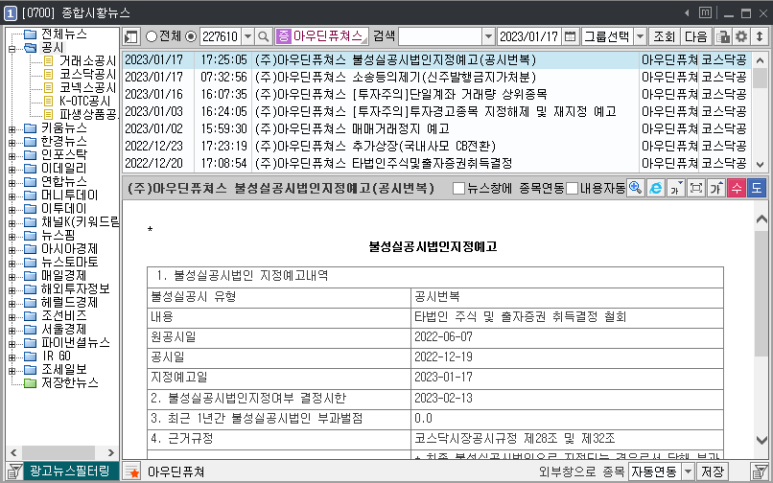Open the stock code 227610 dropdown
The height and width of the screenshot is (483, 773).
point(248,36)
